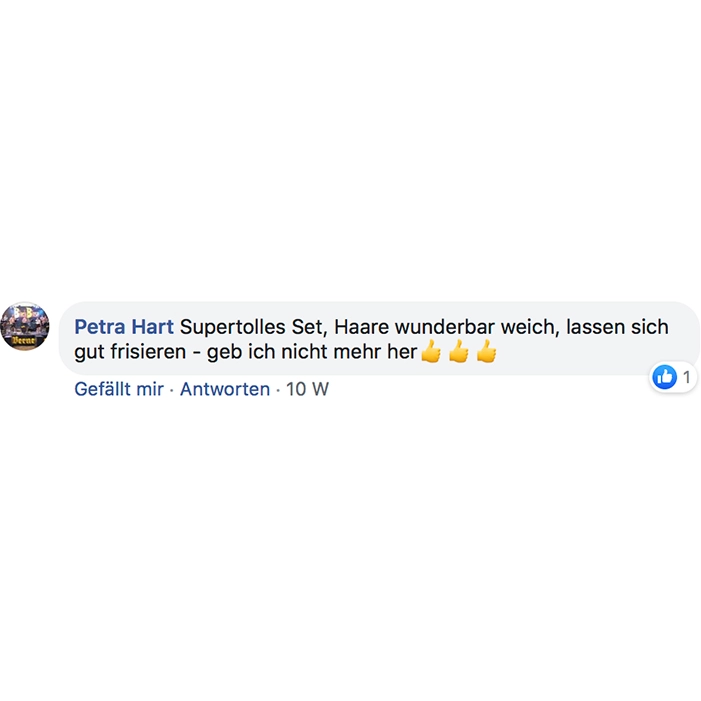Click the yellow Beene label in avatar
The height and width of the screenshot is (701, 701).
(25, 340)
